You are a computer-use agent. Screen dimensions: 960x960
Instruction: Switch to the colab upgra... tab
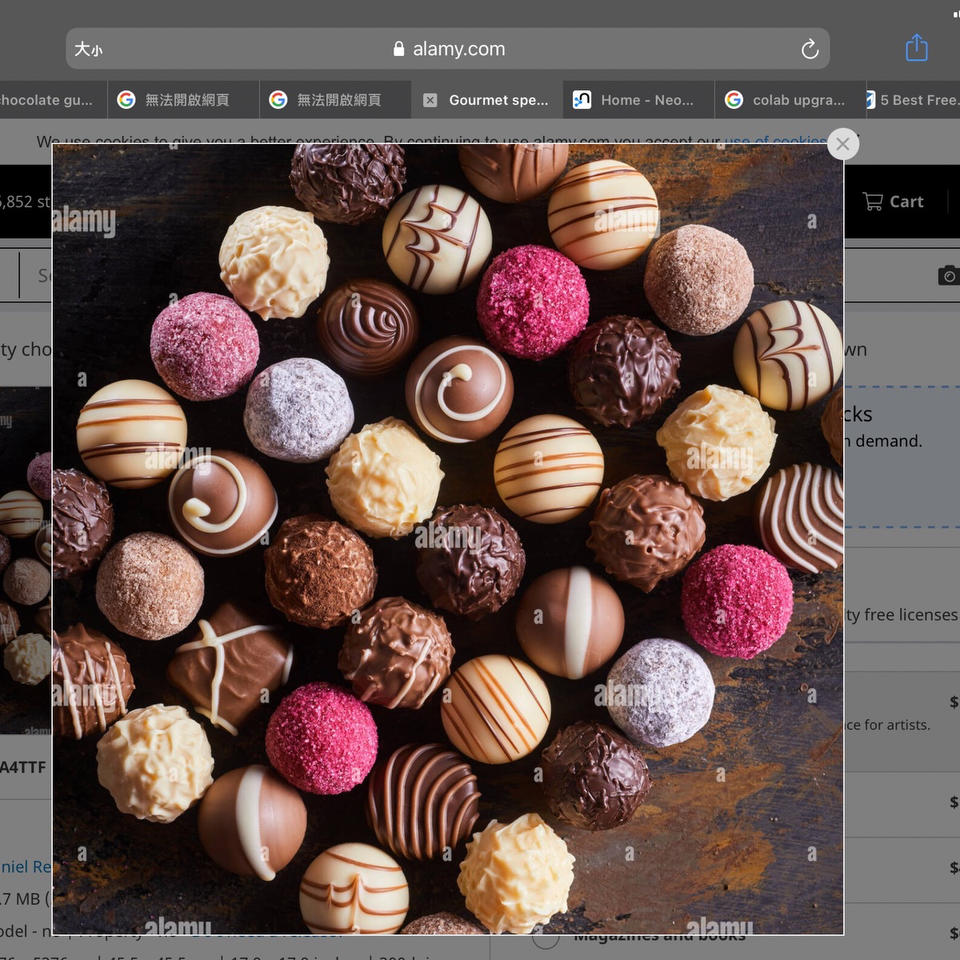point(790,100)
